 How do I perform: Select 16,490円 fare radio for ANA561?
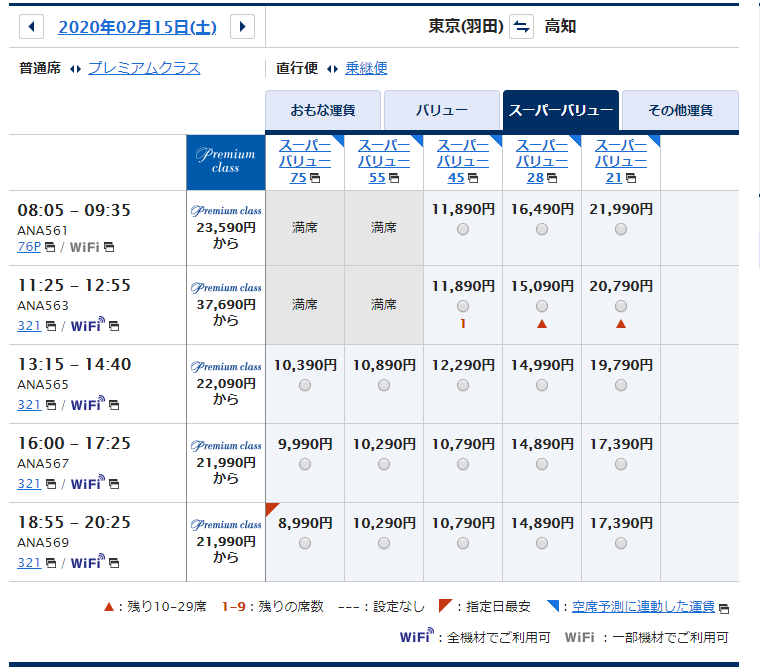542,229
